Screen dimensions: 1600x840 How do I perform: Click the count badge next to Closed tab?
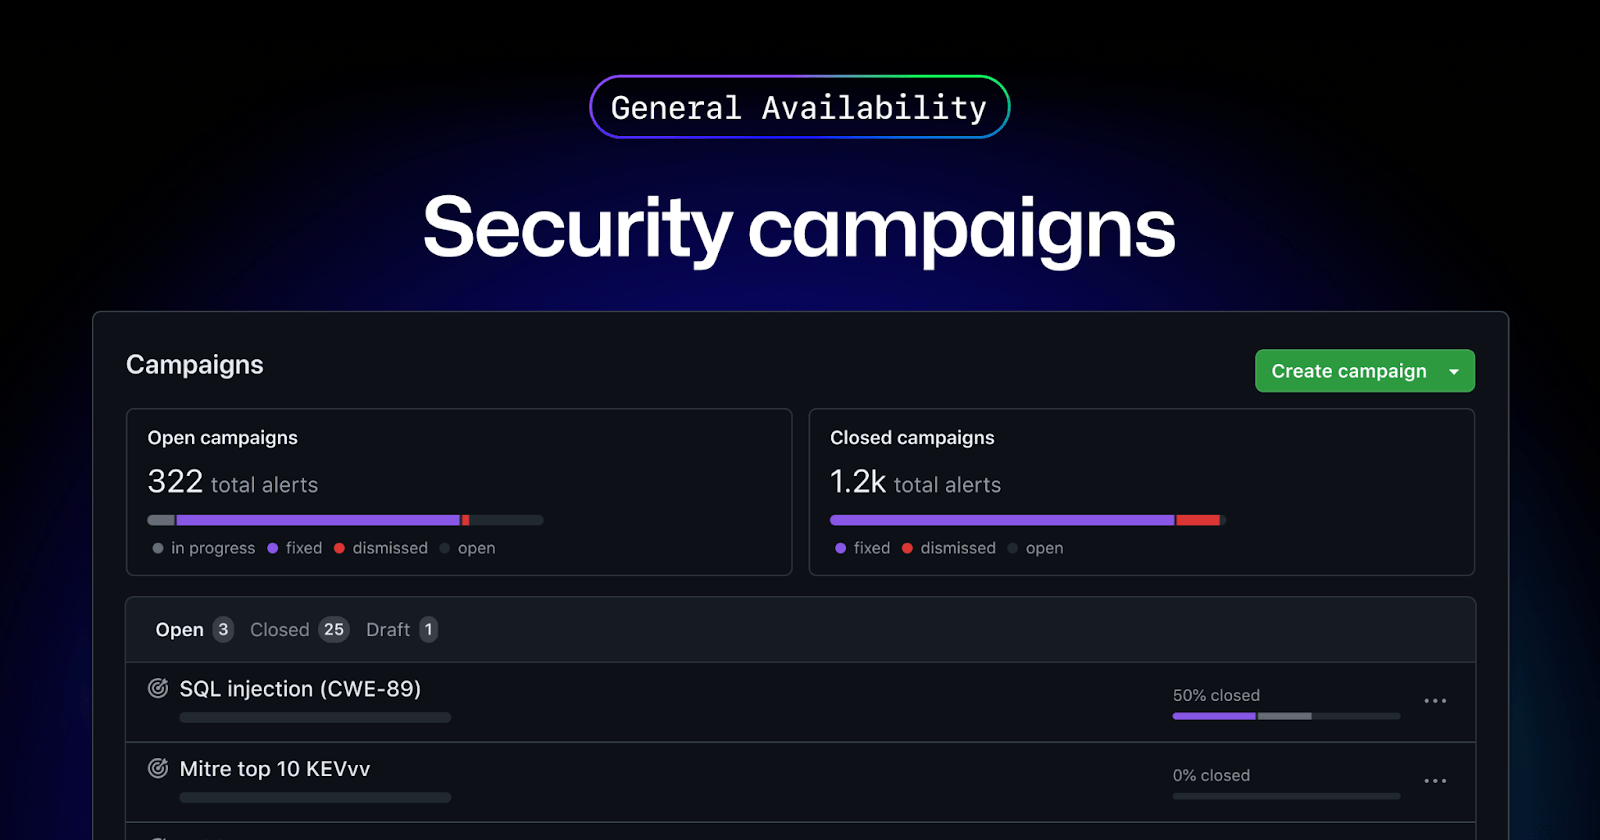pos(334,629)
